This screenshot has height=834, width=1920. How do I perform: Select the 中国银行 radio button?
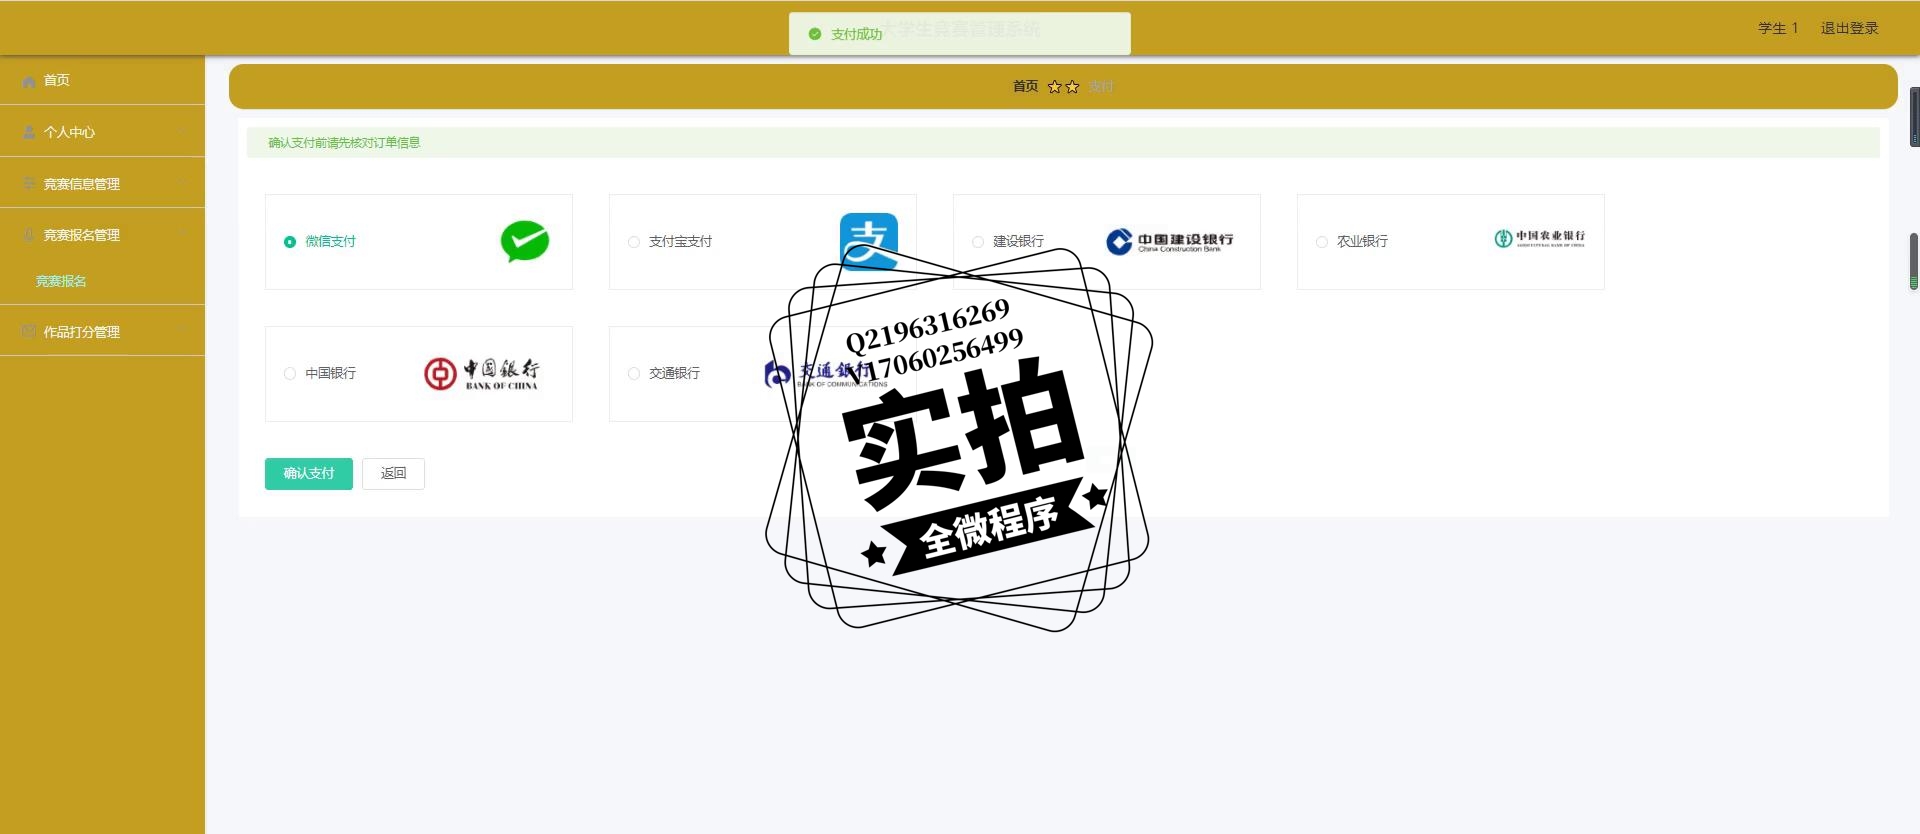[290, 374]
